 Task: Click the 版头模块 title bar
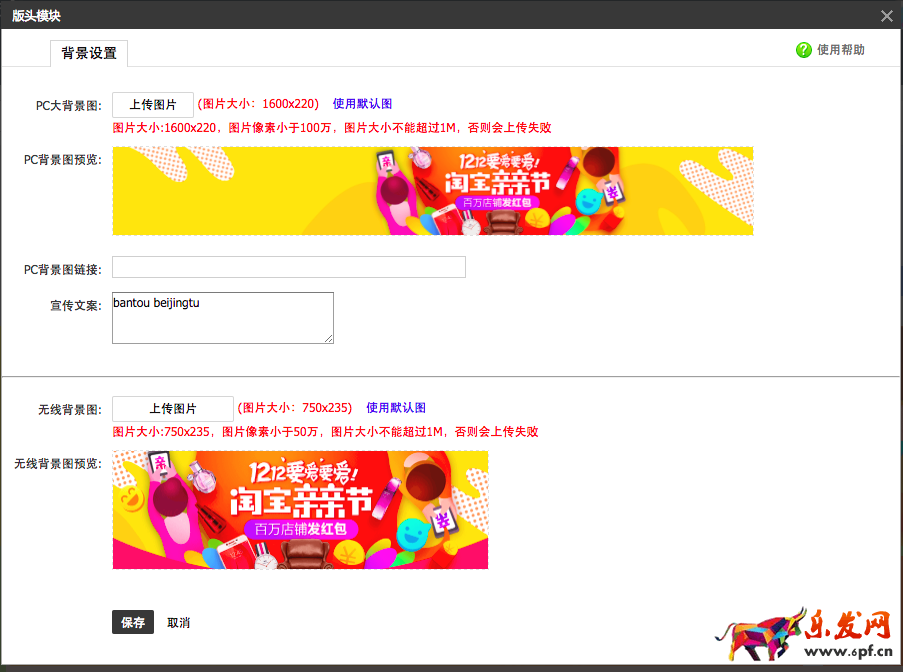point(36,15)
